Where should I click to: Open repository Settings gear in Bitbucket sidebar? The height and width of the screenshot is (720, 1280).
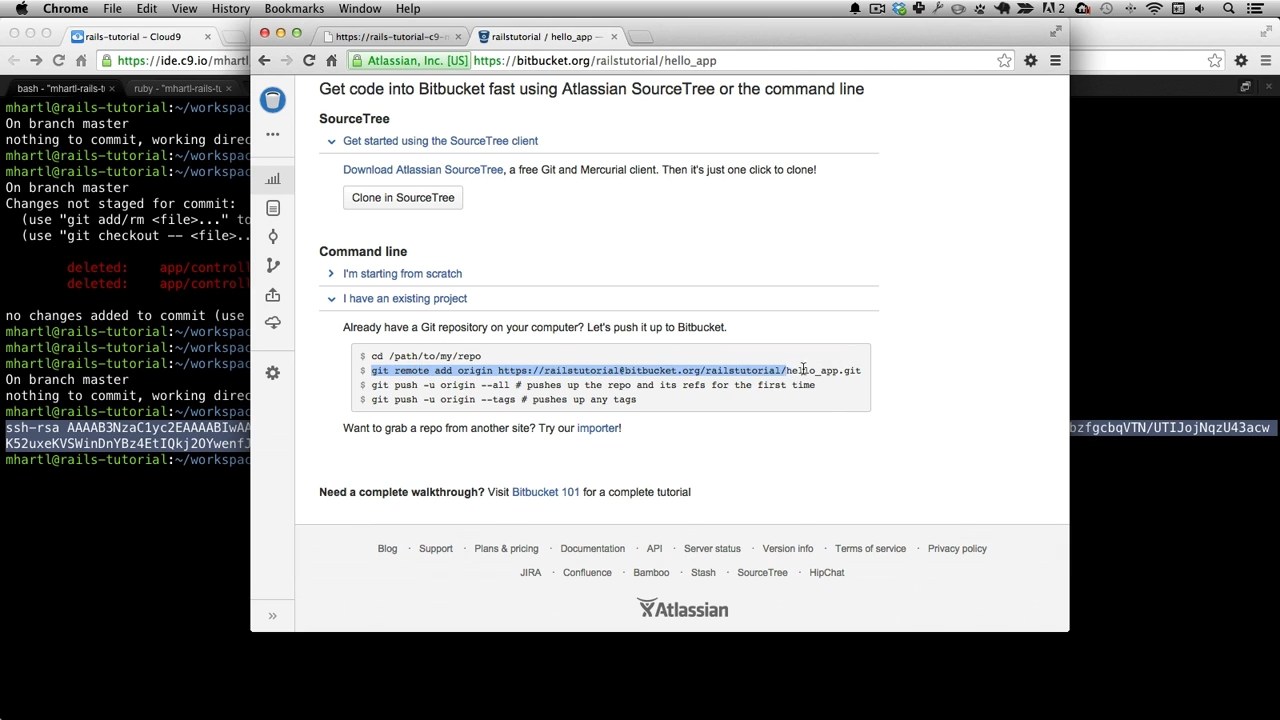(273, 373)
